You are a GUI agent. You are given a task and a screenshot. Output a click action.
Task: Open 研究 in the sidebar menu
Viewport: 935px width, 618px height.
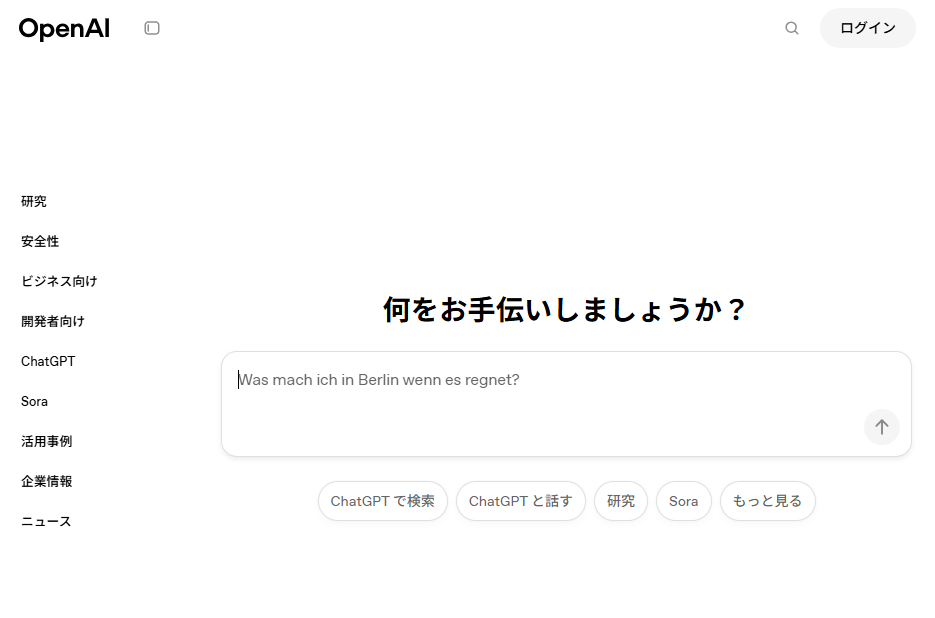[34, 201]
